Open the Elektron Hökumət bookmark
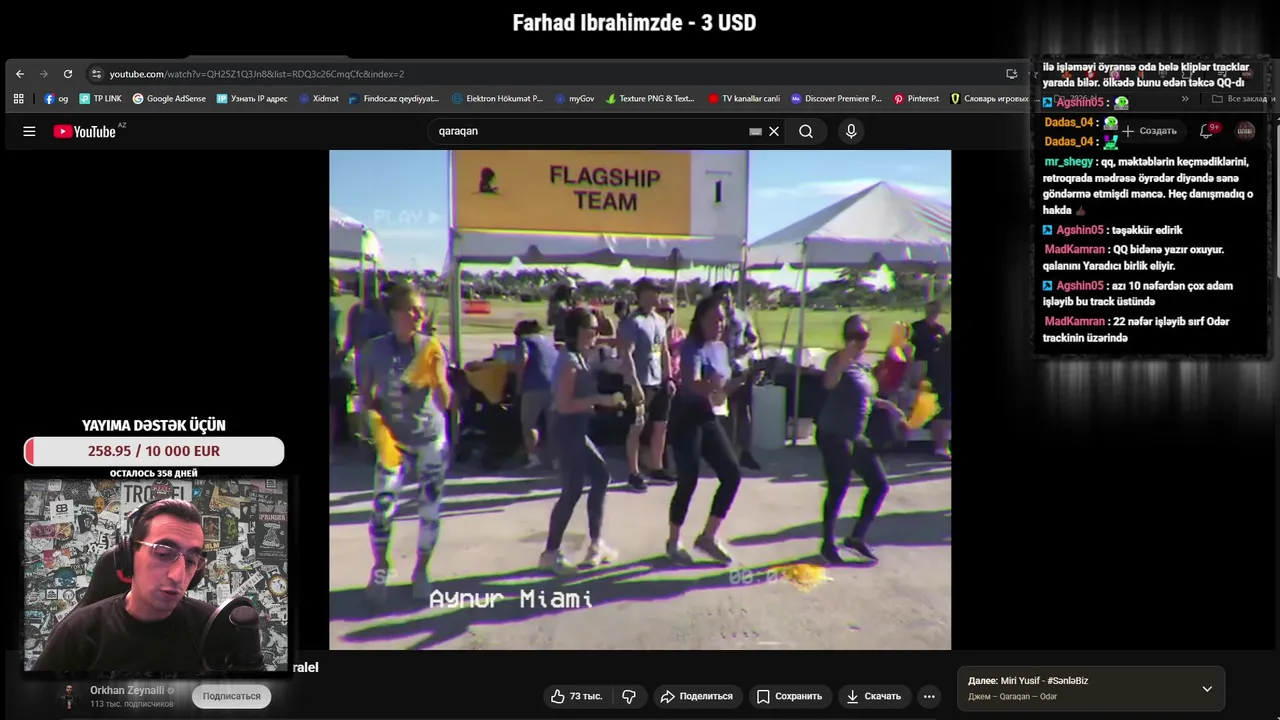The height and width of the screenshot is (720, 1280). coord(497,99)
